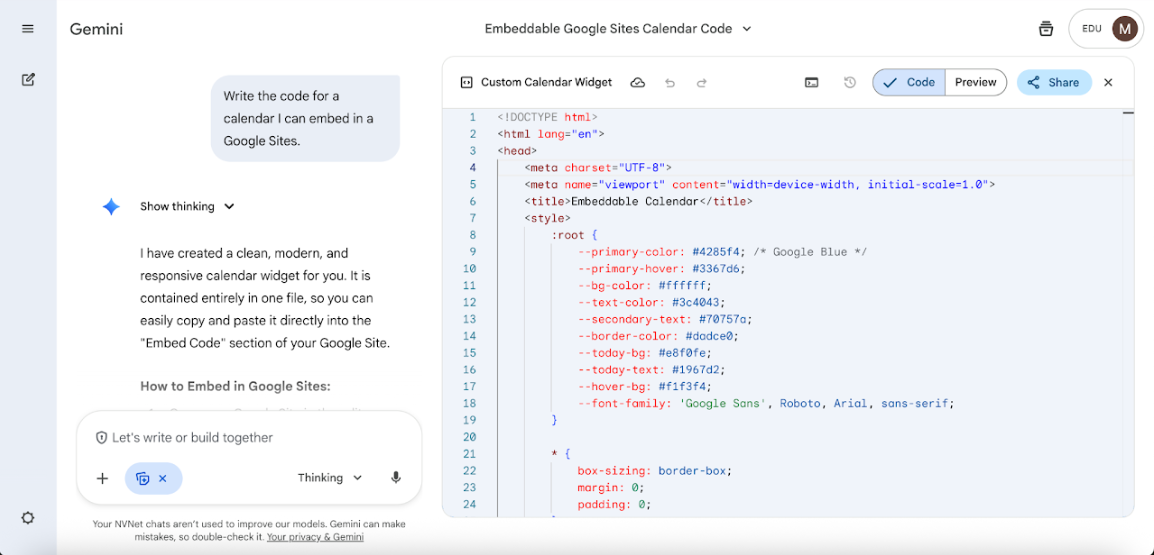Screen dimensions: 1154x555
Task: Expand the Show thinking section
Action: (187, 207)
